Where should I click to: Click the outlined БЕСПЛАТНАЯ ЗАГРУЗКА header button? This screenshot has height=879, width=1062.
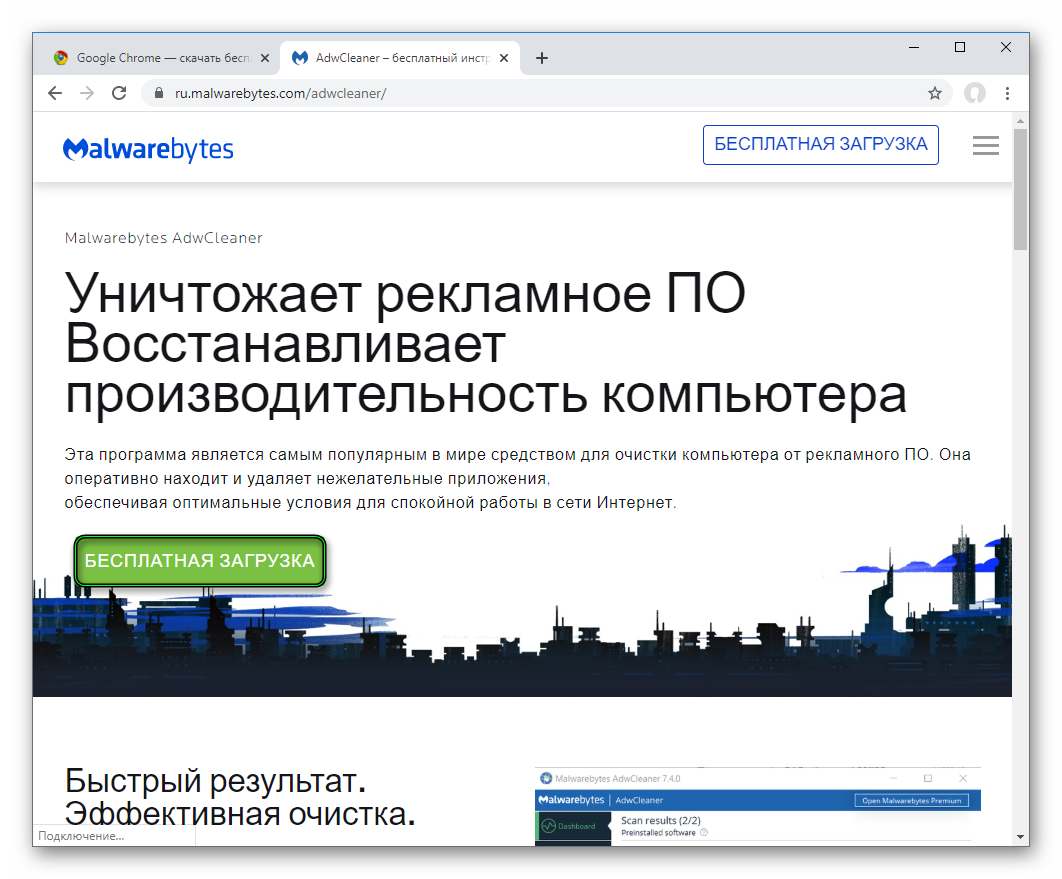pyautogui.click(x=820, y=144)
